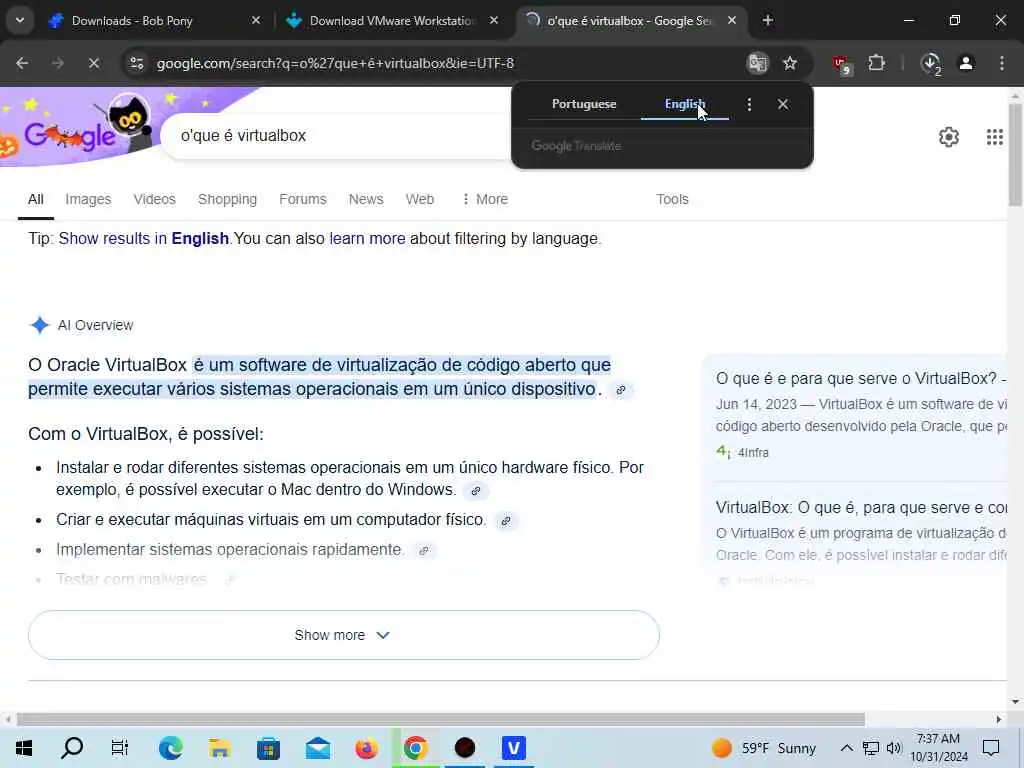Show hidden system tray icons
The width and height of the screenshot is (1024, 768).
(846, 748)
